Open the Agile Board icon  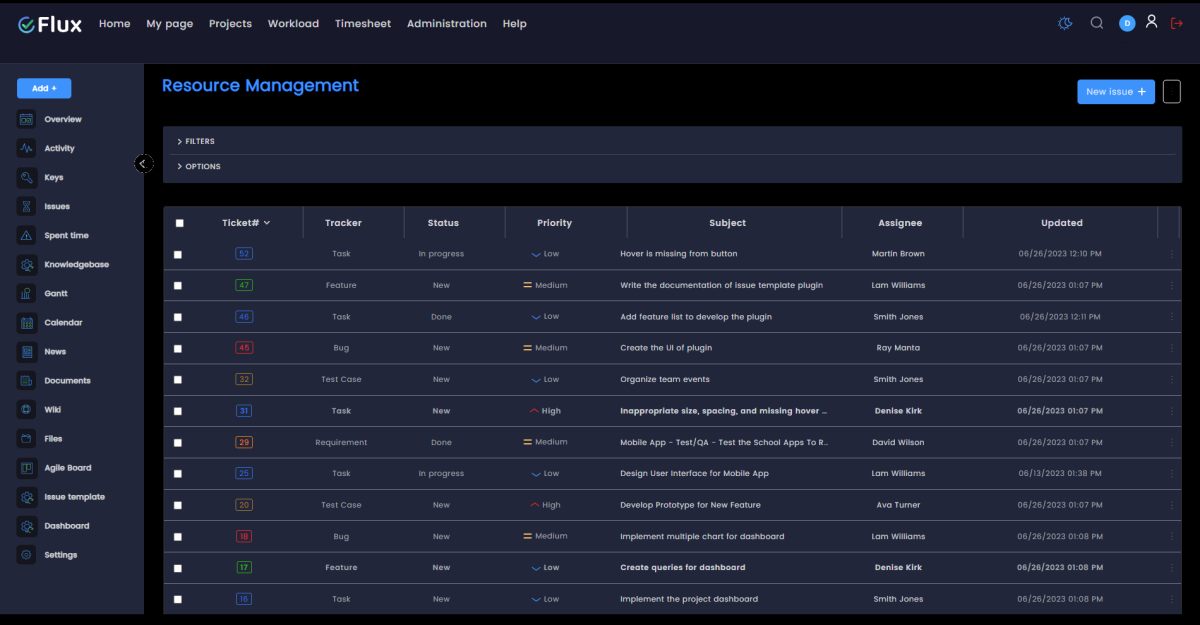pyautogui.click(x=25, y=467)
